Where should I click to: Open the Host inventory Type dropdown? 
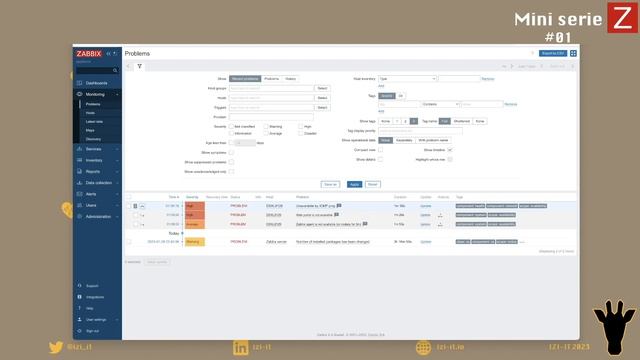(407, 78)
